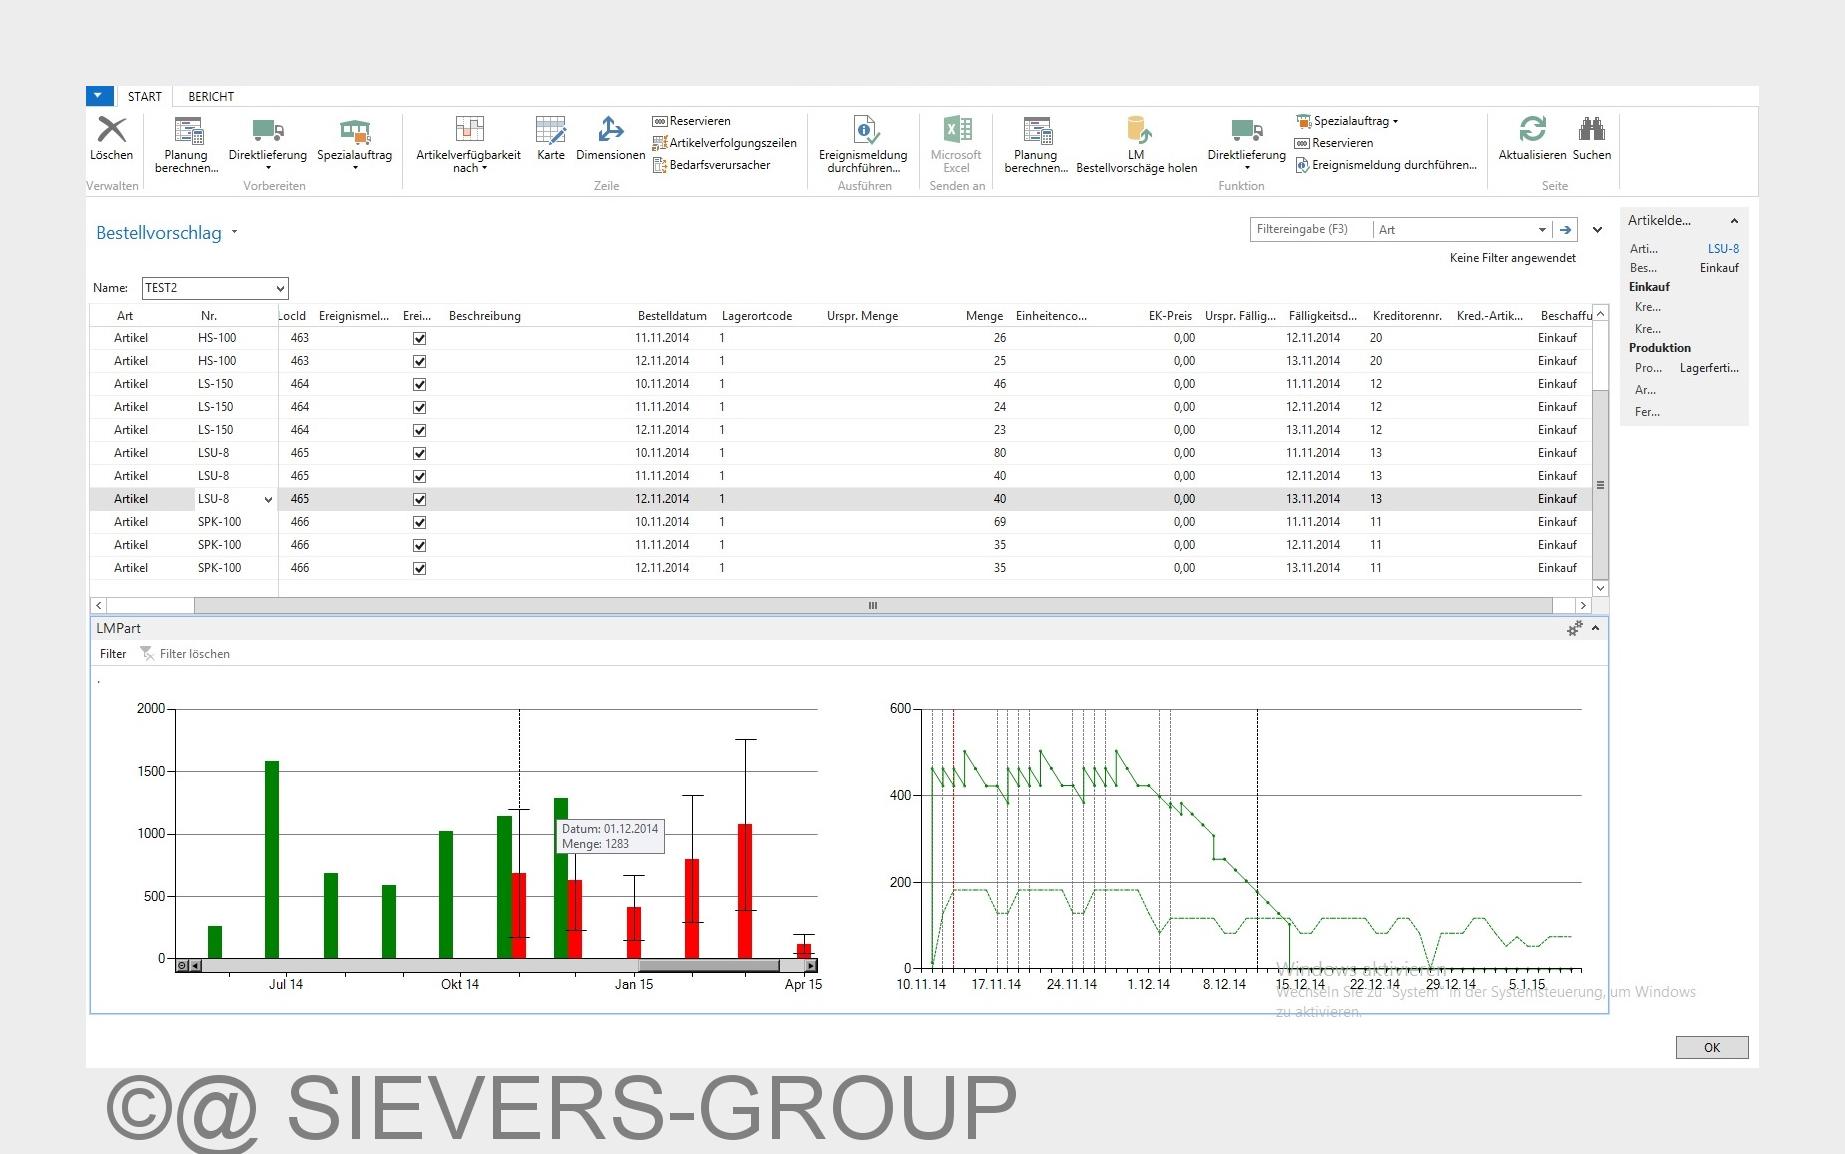The width and height of the screenshot is (1845, 1154).
Task: Open the Karte icon
Action: (x=550, y=130)
